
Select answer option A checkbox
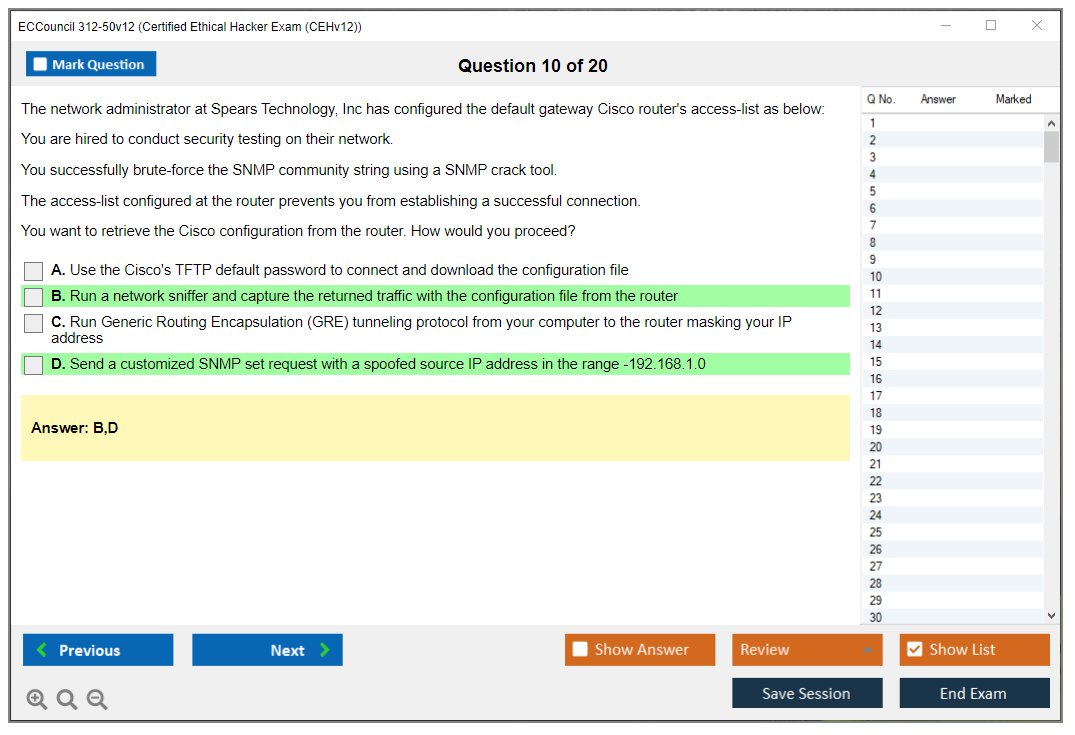[x=34, y=271]
